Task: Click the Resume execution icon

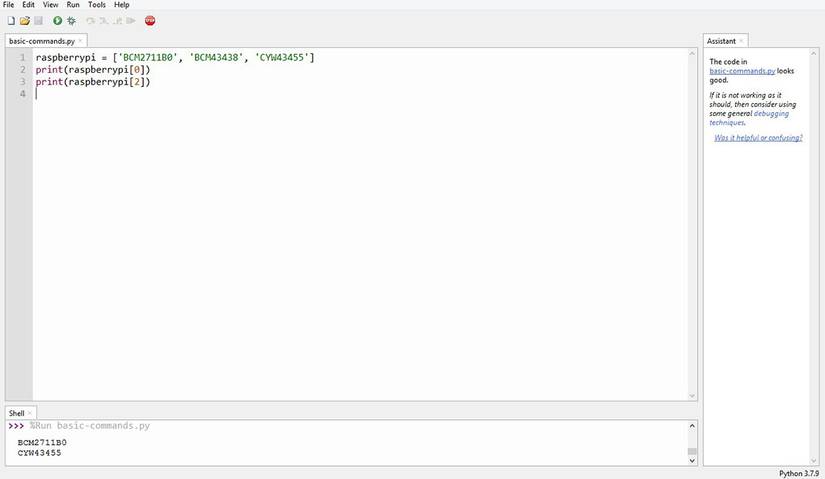Action: pos(131,21)
